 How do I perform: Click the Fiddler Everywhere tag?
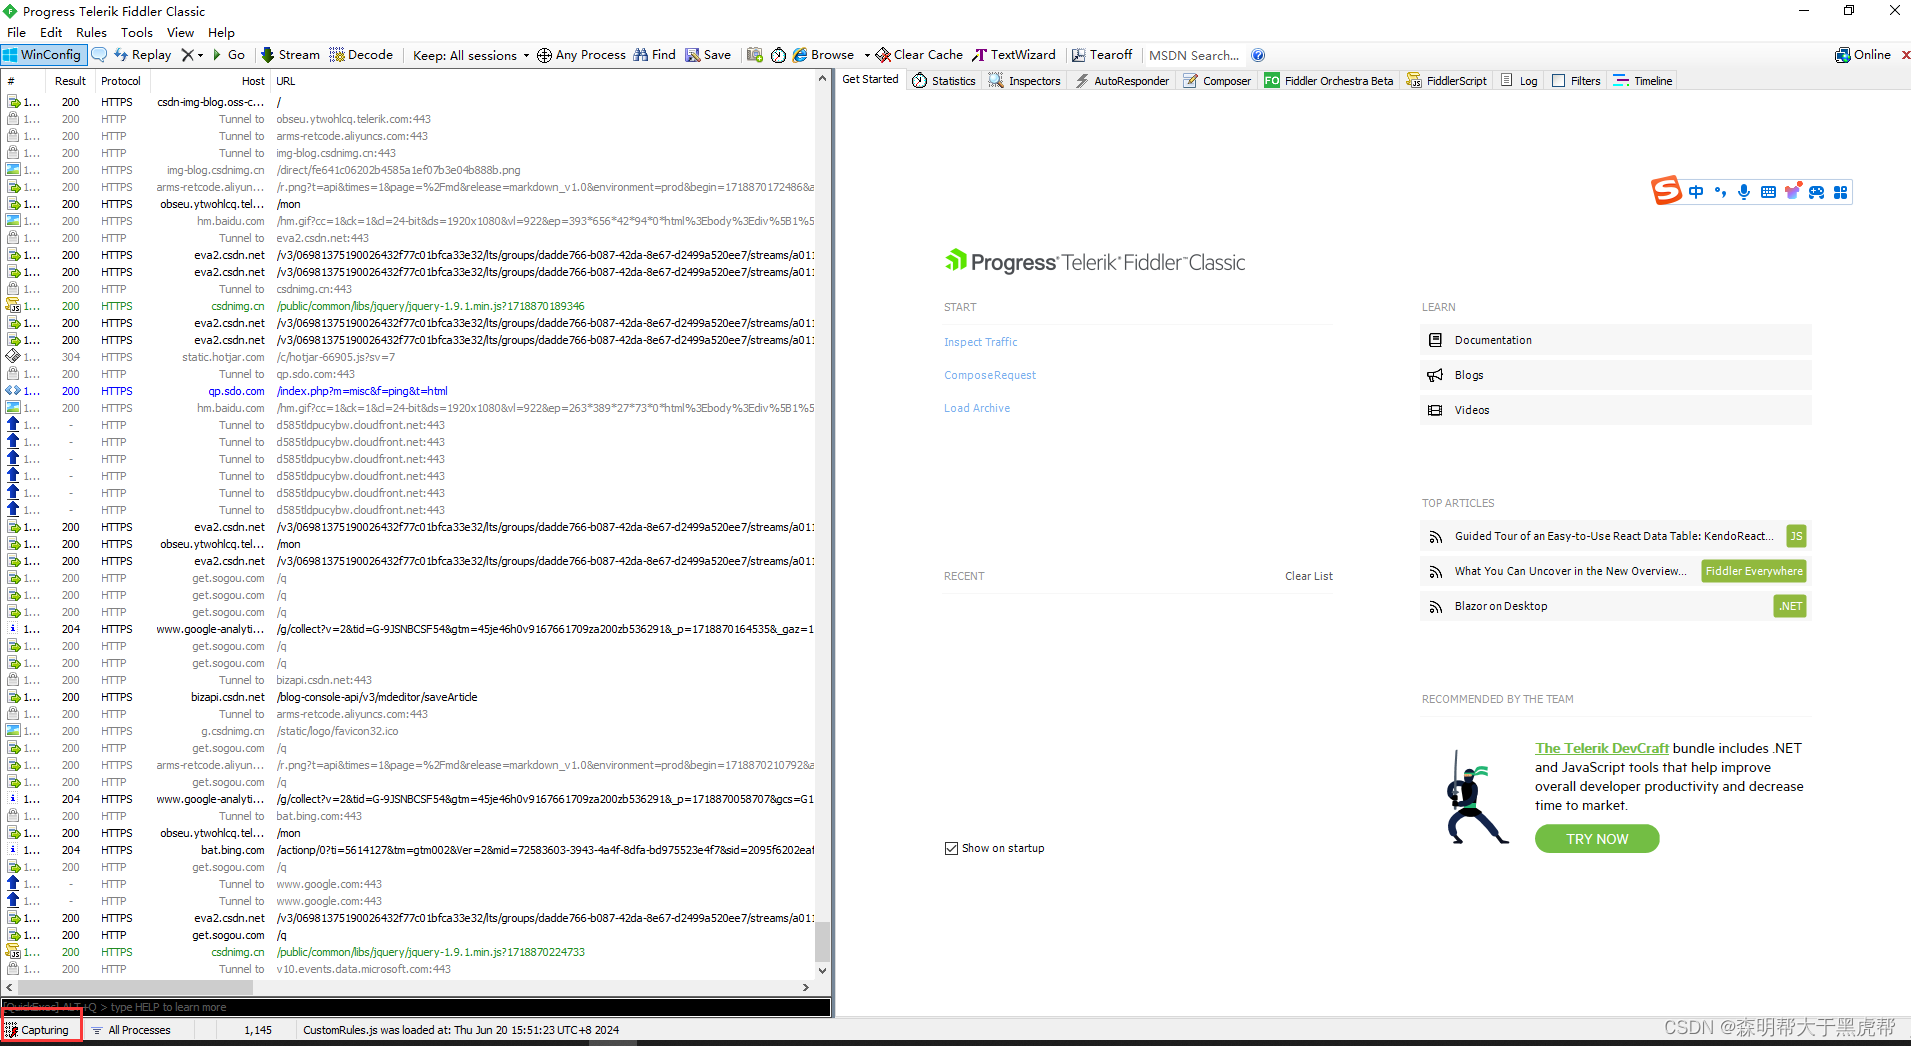1754,571
